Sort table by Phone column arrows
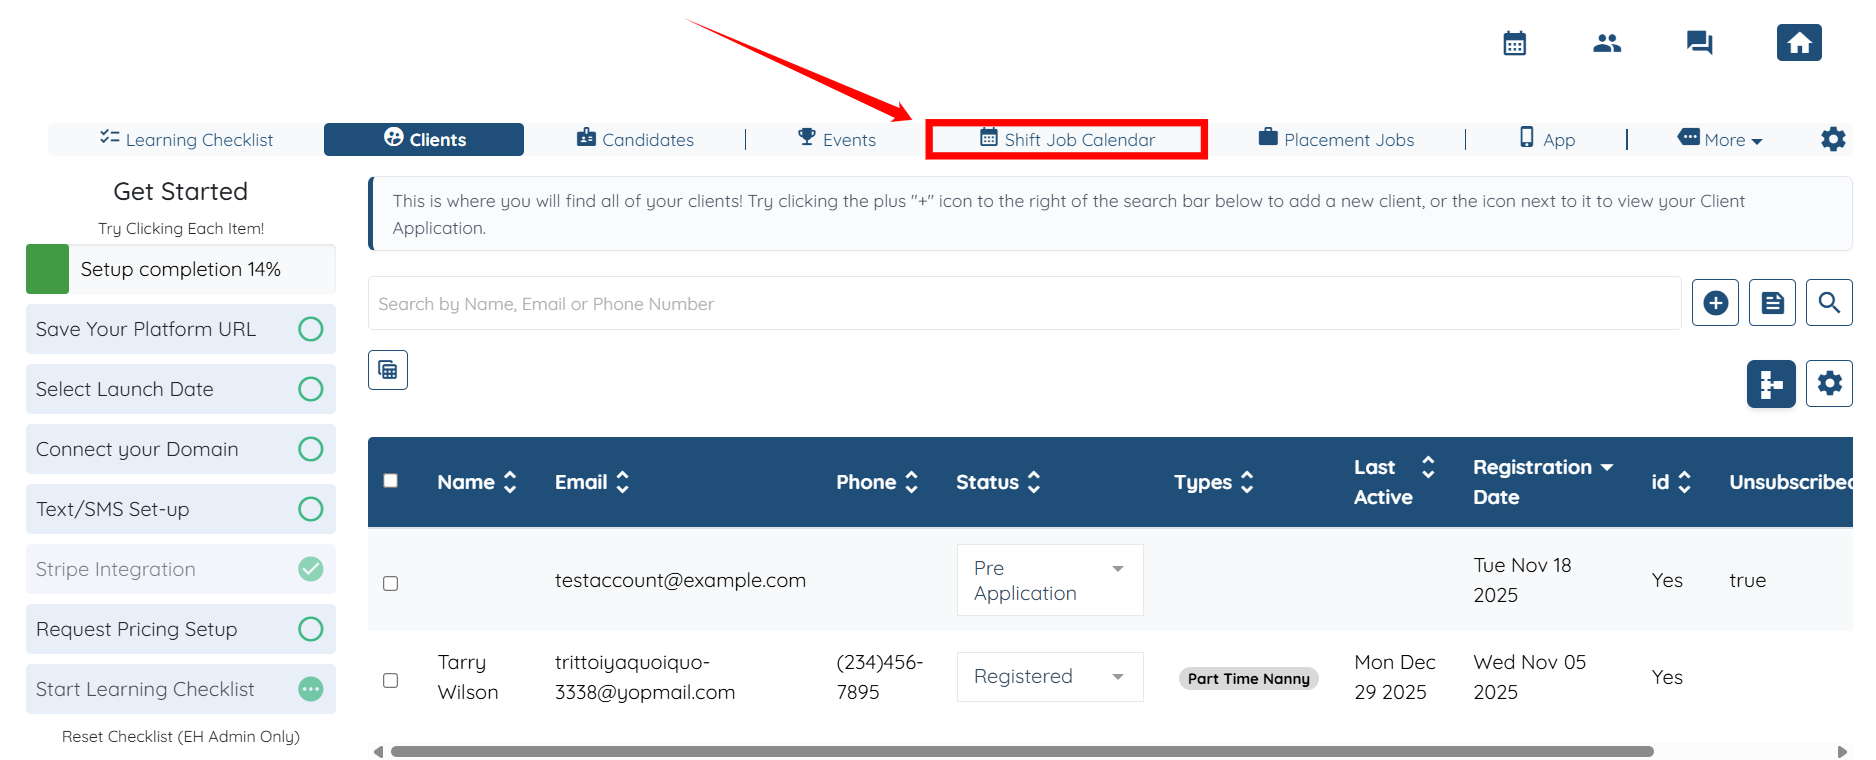Screen dimensions: 1876x760 coord(911,482)
